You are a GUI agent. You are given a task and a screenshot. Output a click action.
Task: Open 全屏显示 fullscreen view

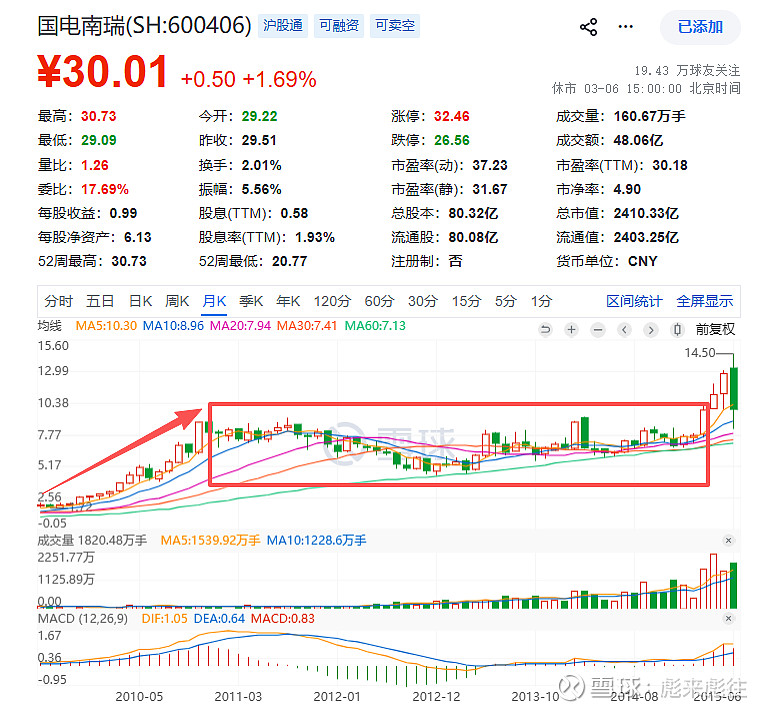coord(705,301)
